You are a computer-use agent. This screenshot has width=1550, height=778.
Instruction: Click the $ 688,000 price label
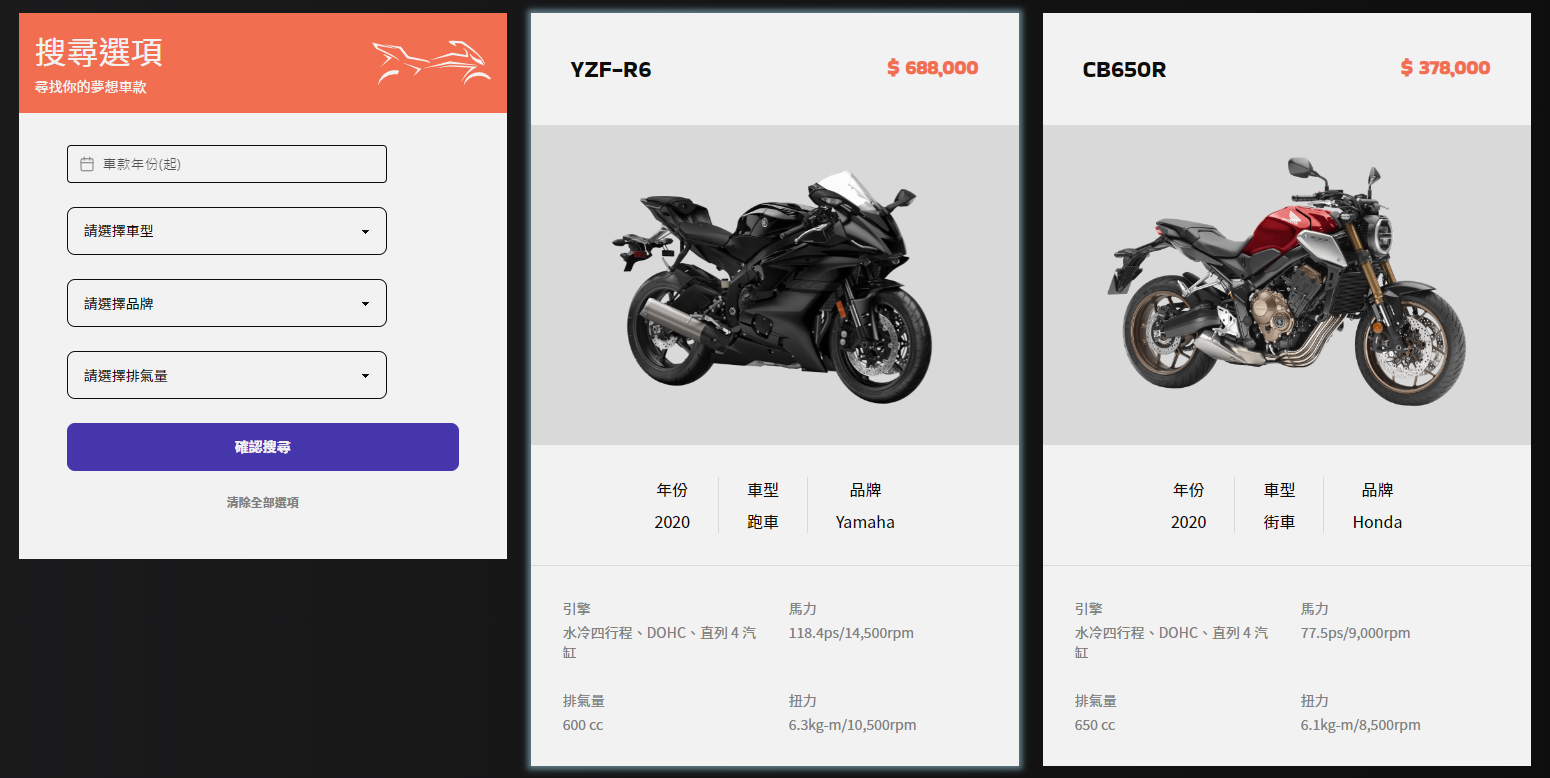coord(933,68)
